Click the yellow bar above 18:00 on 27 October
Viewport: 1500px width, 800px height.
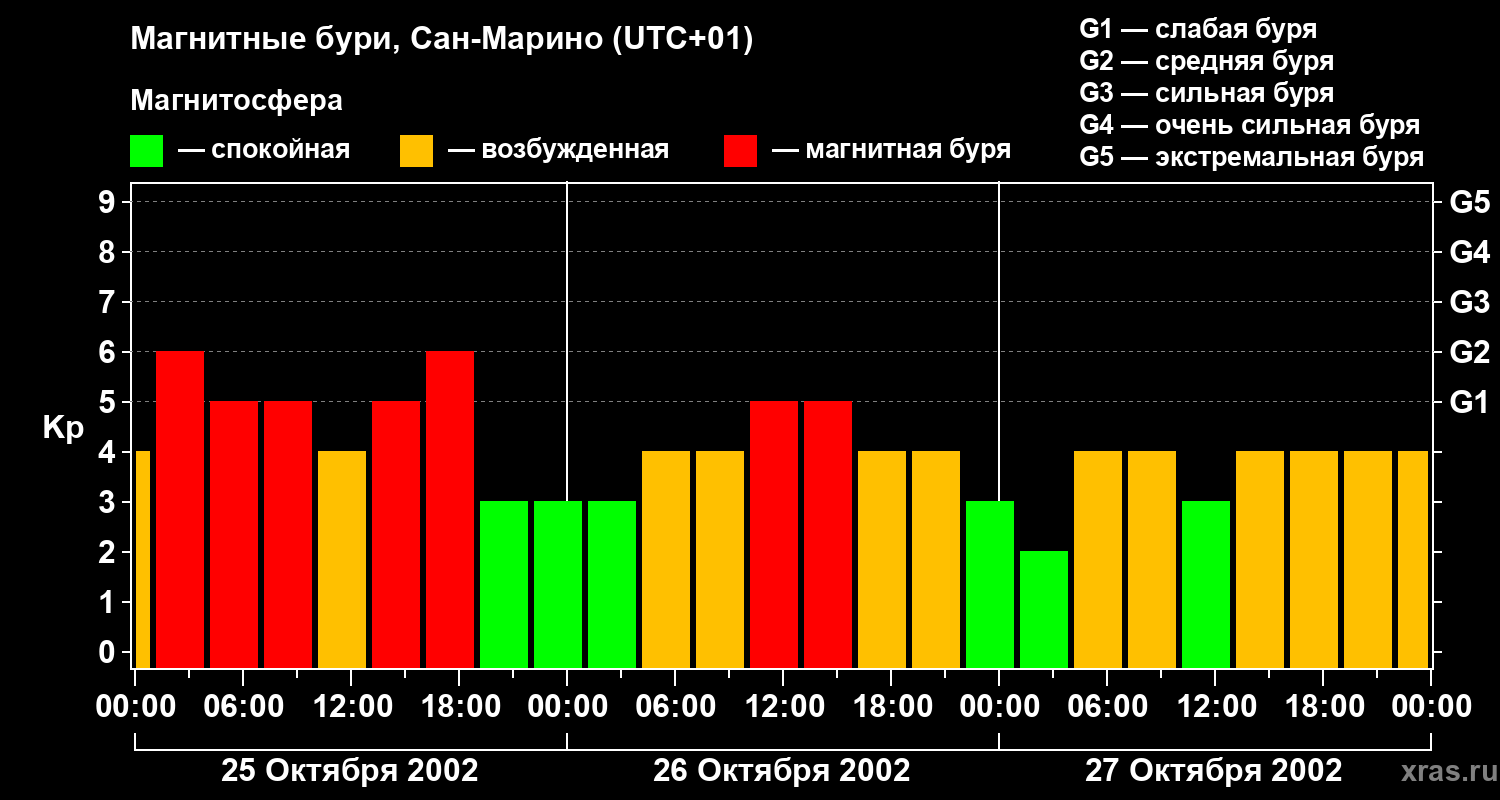tap(1314, 560)
